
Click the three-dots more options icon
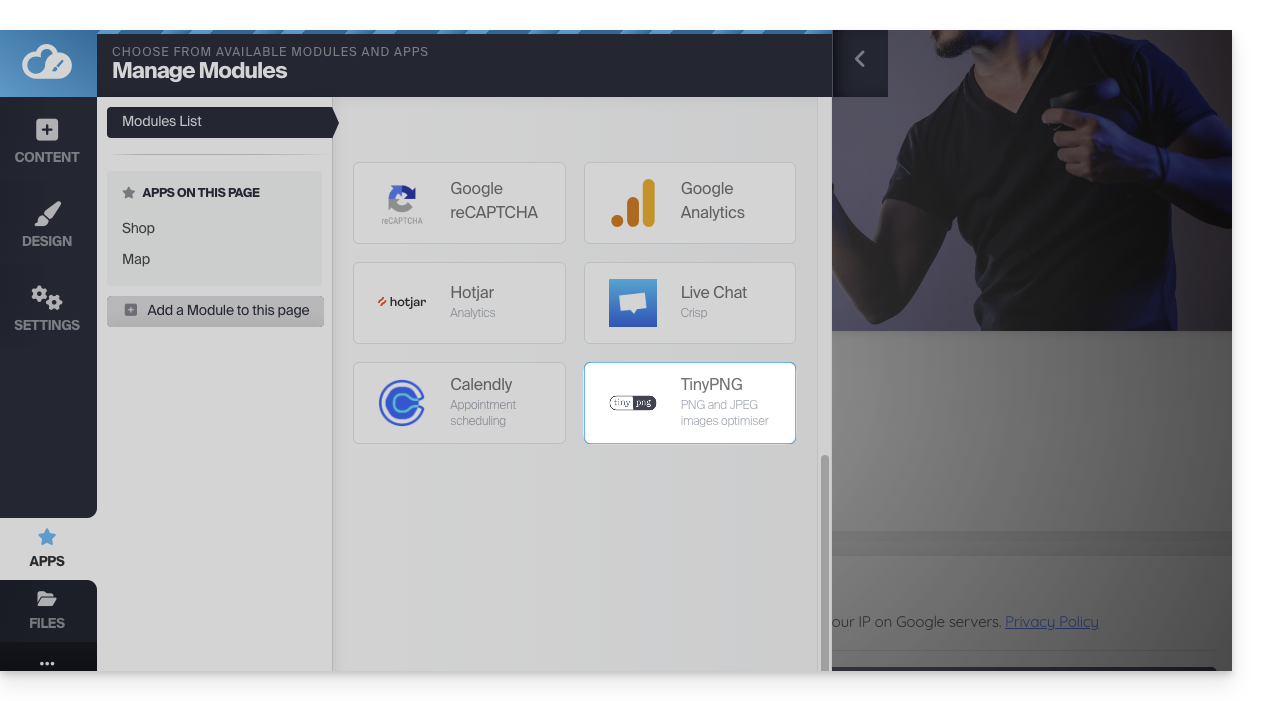click(47, 663)
